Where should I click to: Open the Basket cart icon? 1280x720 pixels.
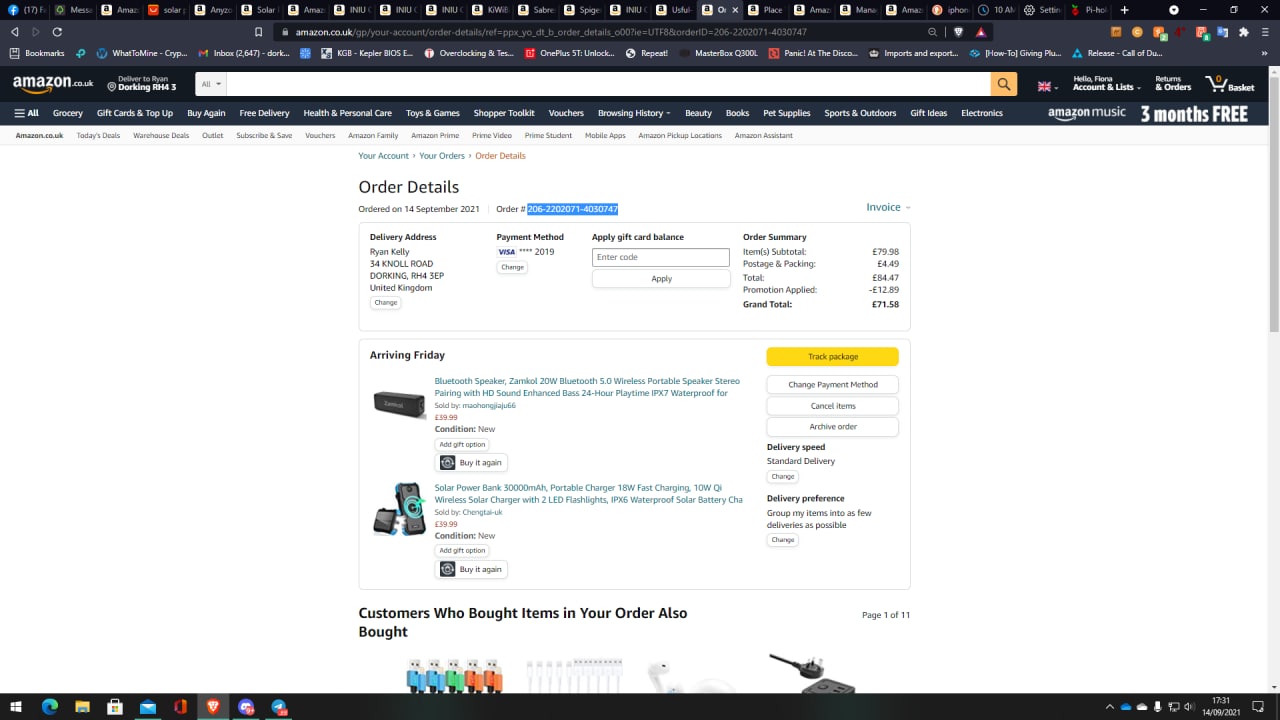coord(1229,84)
